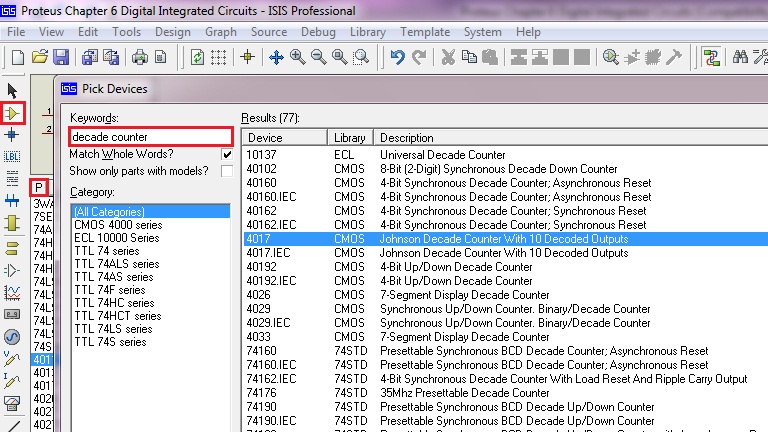Image resolution: width=768 pixels, height=432 pixels.
Task: Select TTL 74LS series category
Action: 113,329
